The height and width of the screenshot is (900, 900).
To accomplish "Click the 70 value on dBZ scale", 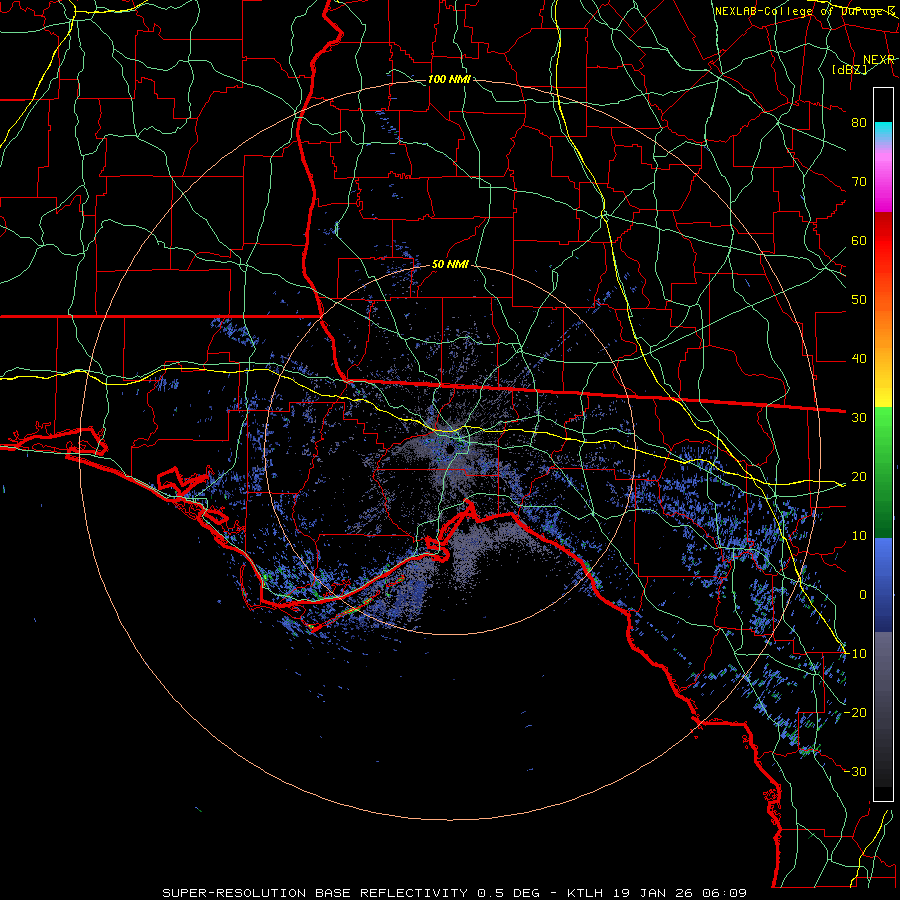I will pyautogui.click(x=859, y=182).
